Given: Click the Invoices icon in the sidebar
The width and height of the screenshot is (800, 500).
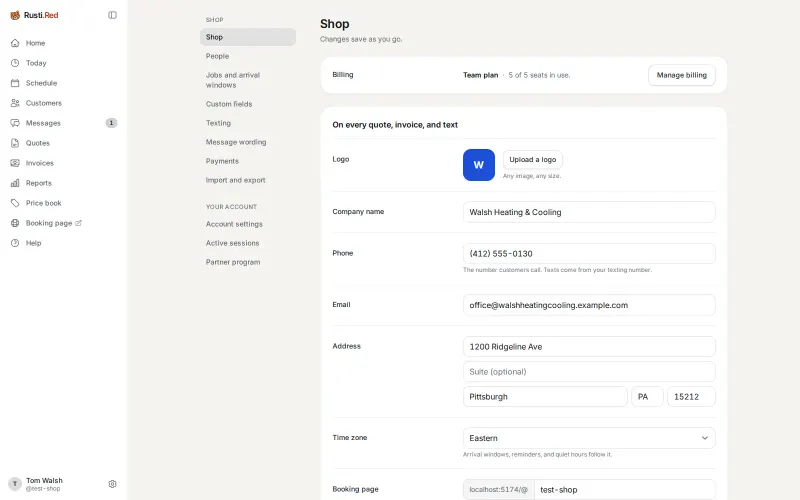Looking at the screenshot, I should (x=15, y=163).
